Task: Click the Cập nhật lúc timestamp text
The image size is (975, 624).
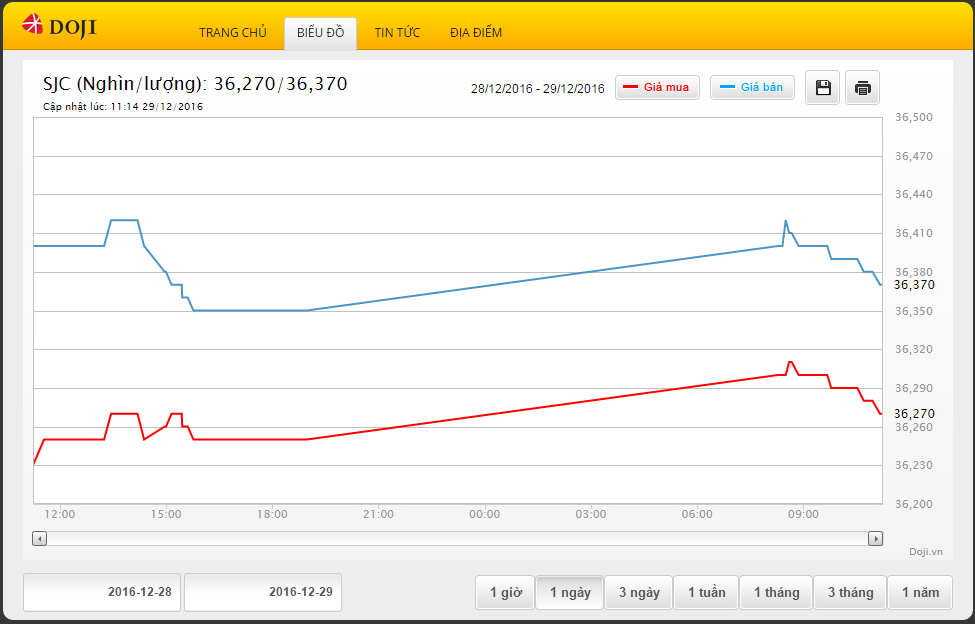Action: (122, 106)
